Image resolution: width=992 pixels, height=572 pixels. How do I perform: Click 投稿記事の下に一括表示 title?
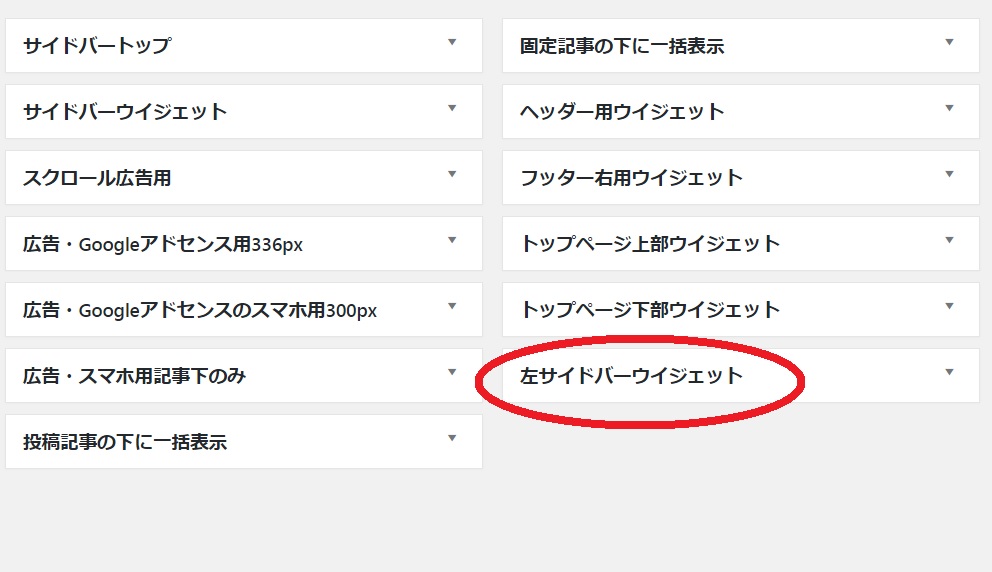pyautogui.click(x=125, y=442)
